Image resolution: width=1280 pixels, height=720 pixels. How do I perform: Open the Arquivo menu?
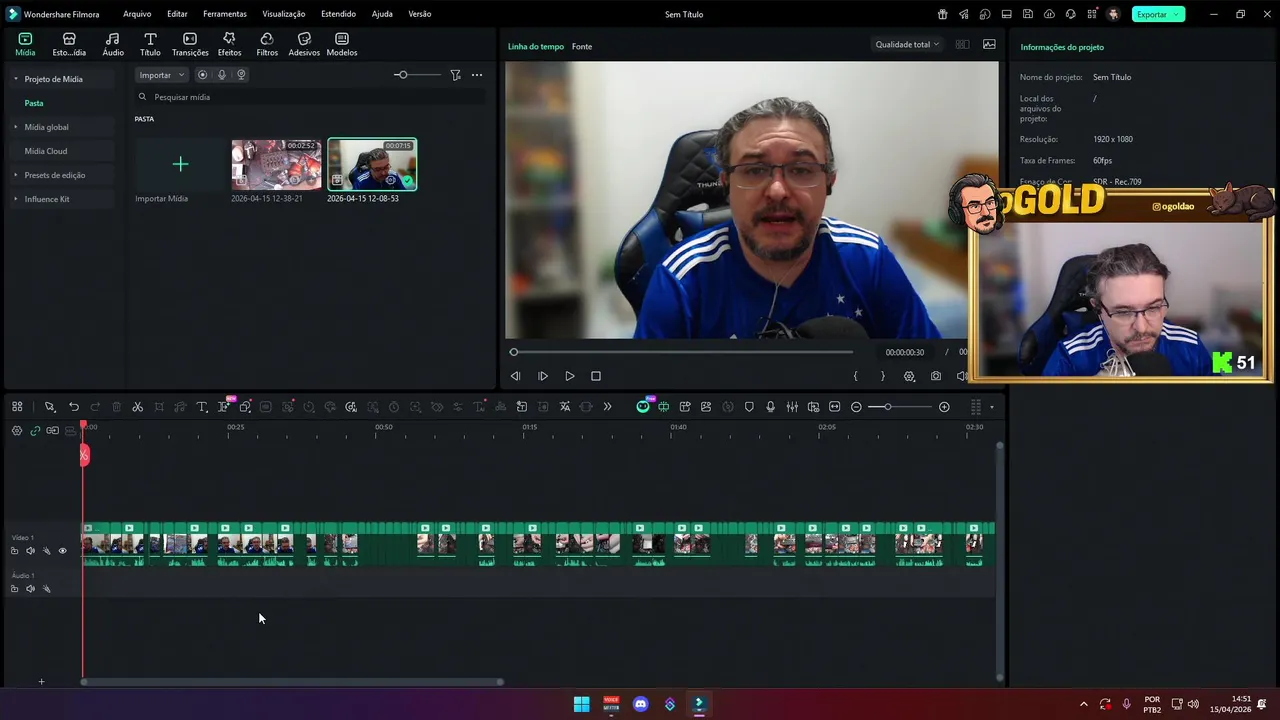(x=137, y=14)
